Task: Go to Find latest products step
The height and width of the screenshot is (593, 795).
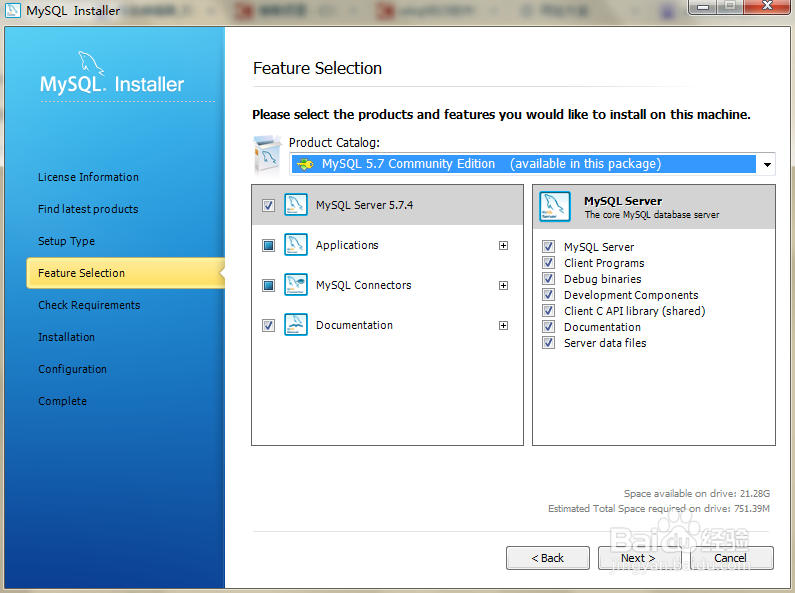Action: tap(88, 209)
